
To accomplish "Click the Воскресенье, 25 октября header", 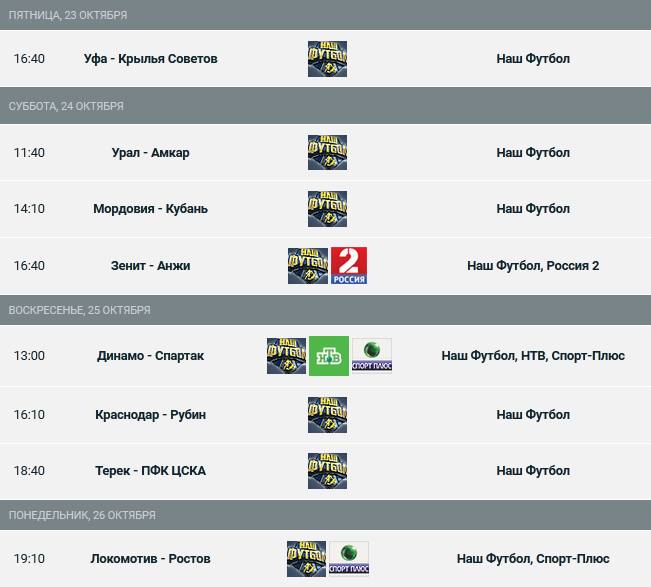I will (x=326, y=310).
